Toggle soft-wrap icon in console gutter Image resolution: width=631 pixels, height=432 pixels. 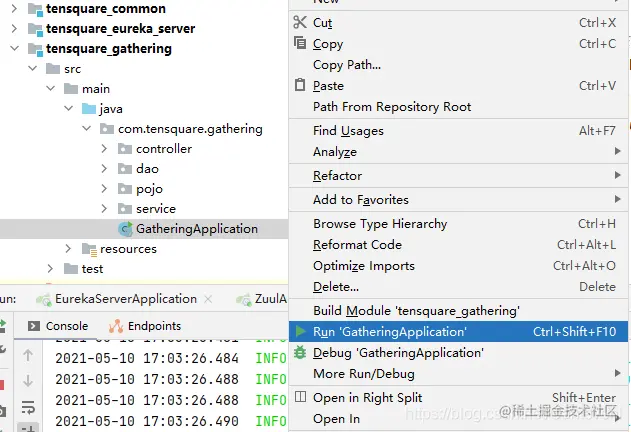(x=28, y=407)
